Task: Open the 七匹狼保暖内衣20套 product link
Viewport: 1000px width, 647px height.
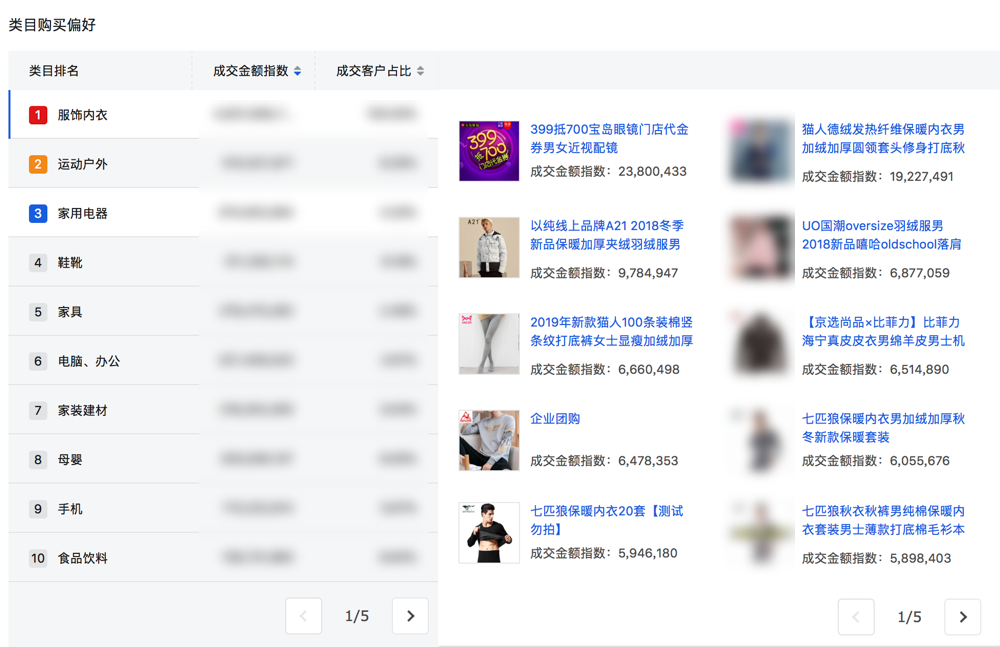Action: pos(607,520)
